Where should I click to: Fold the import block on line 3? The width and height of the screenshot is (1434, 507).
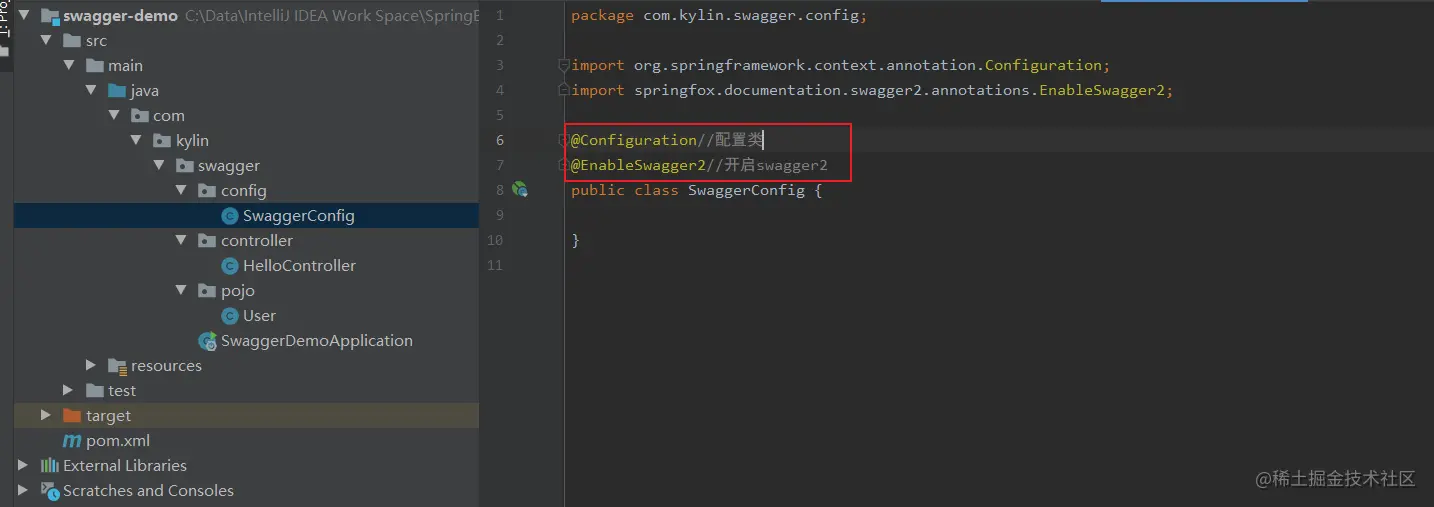tap(564, 66)
